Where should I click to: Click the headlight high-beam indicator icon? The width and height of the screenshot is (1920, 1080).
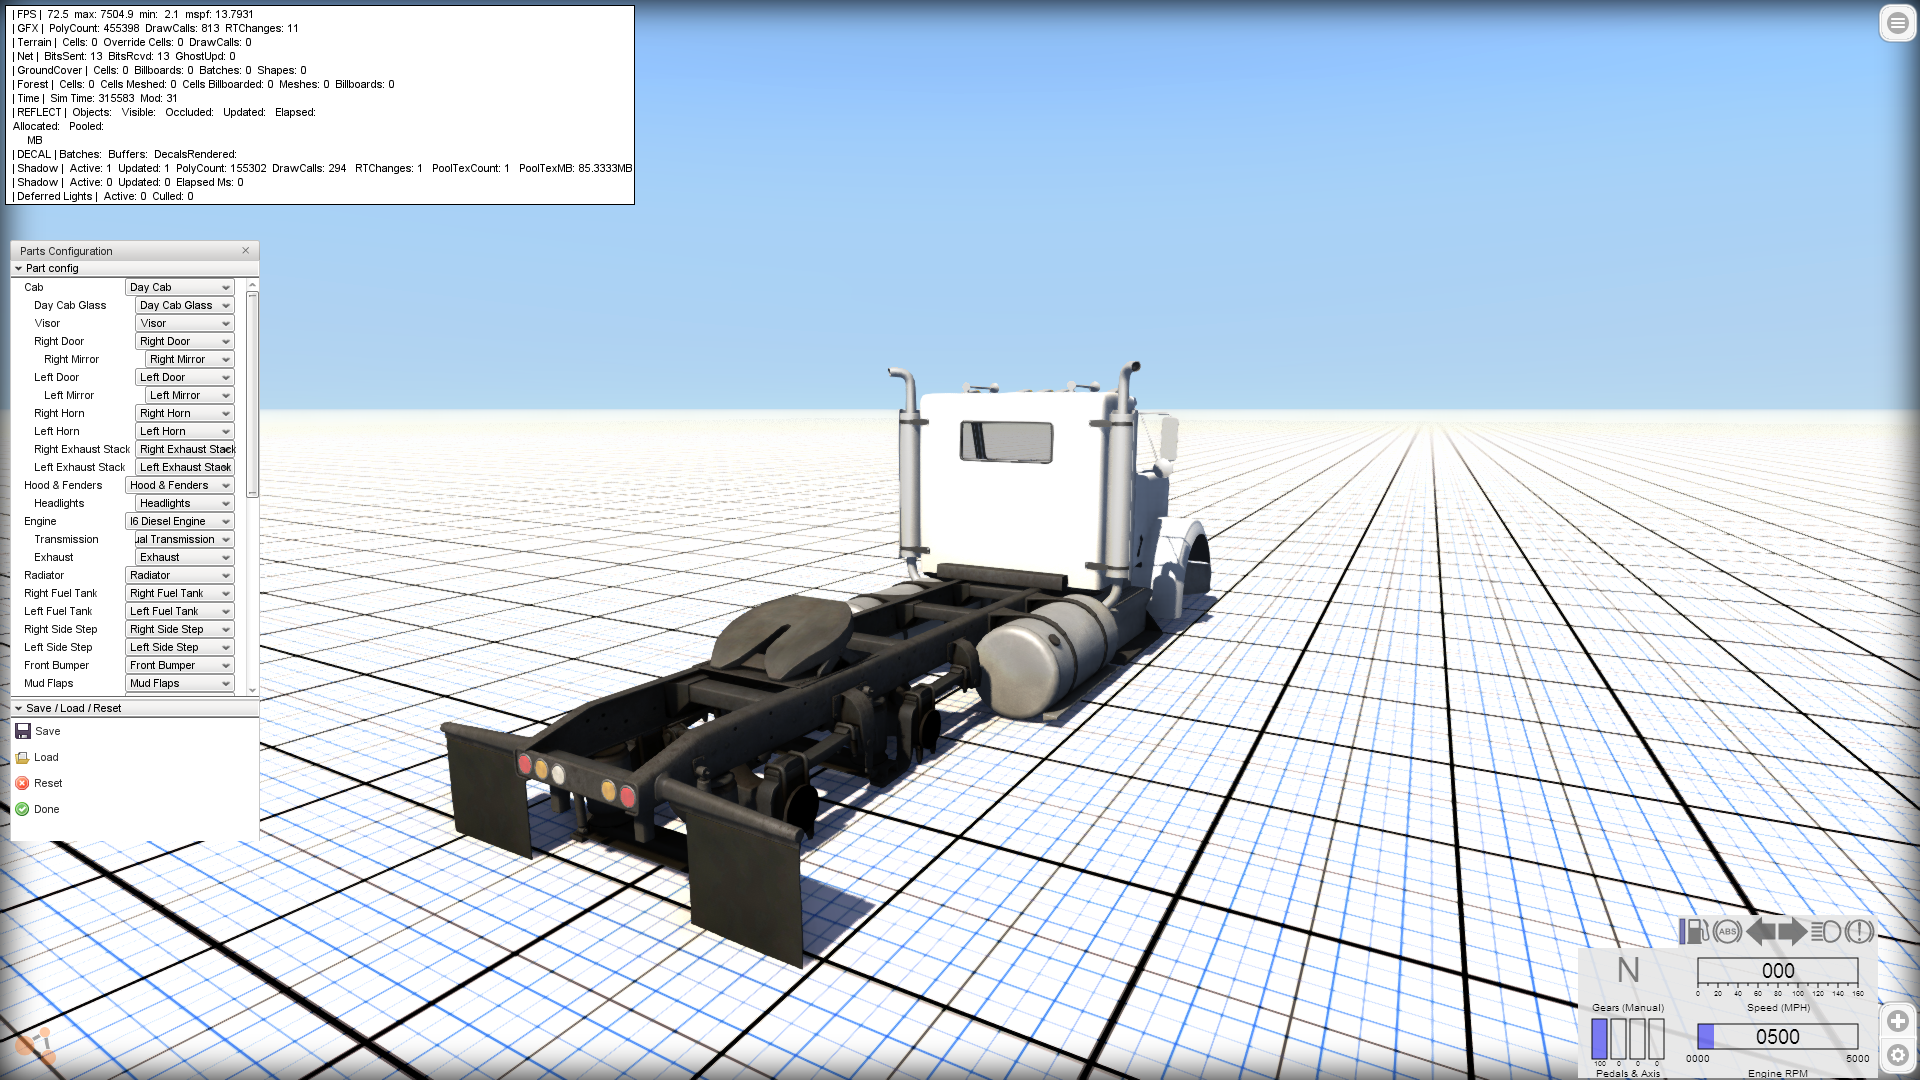tap(1826, 931)
